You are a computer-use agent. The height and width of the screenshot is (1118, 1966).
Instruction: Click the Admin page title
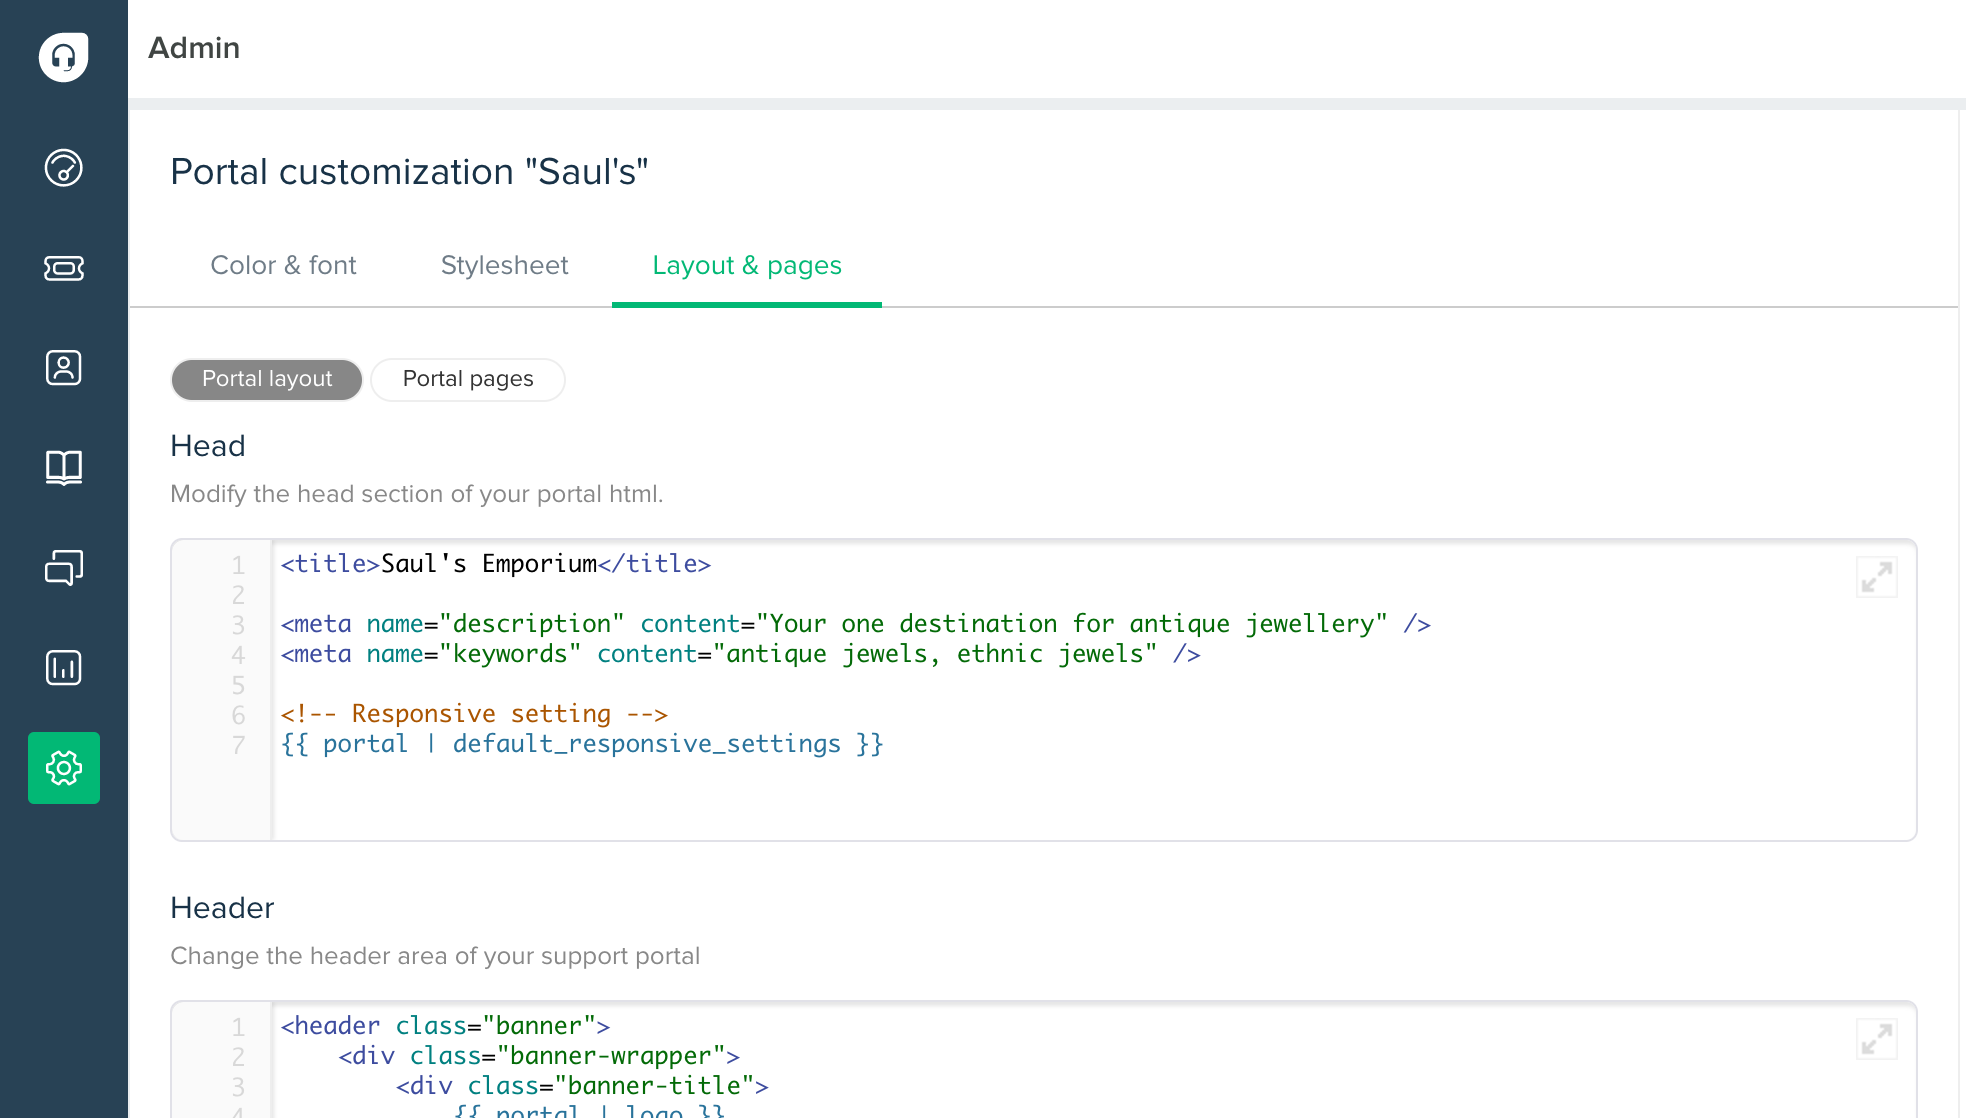(x=194, y=48)
